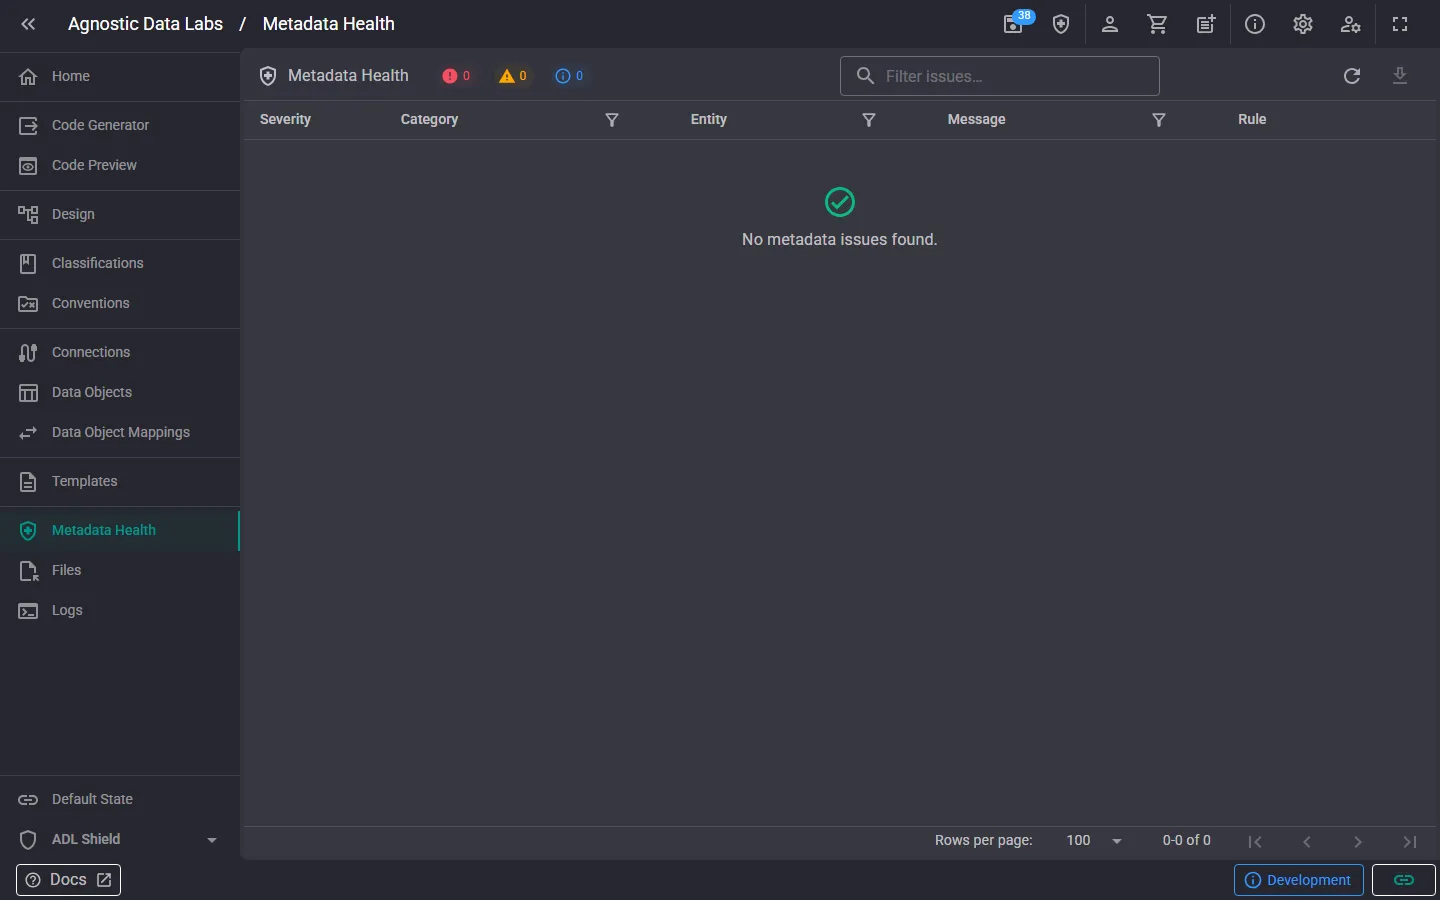Click shield icon in top toolbar
Image resolution: width=1440 pixels, height=900 pixels.
tap(1061, 24)
